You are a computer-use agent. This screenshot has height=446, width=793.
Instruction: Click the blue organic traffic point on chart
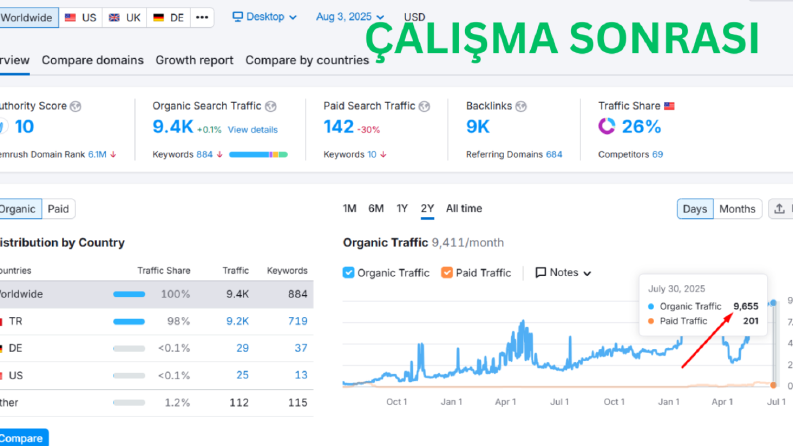click(773, 303)
